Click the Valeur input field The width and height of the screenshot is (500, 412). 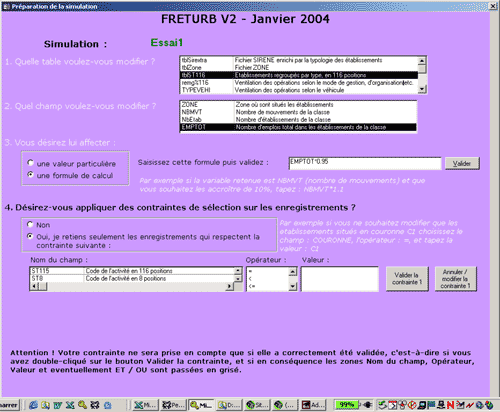[x=340, y=279]
